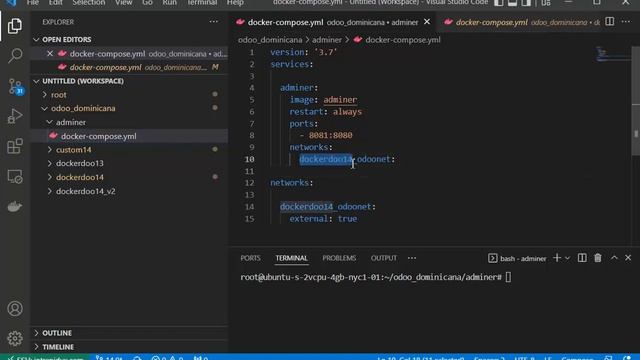Image resolution: width=640 pixels, height=360 pixels.
Task: Open Explorer panel more actions menu
Action: pyautogui.click(x=213, y=22)
